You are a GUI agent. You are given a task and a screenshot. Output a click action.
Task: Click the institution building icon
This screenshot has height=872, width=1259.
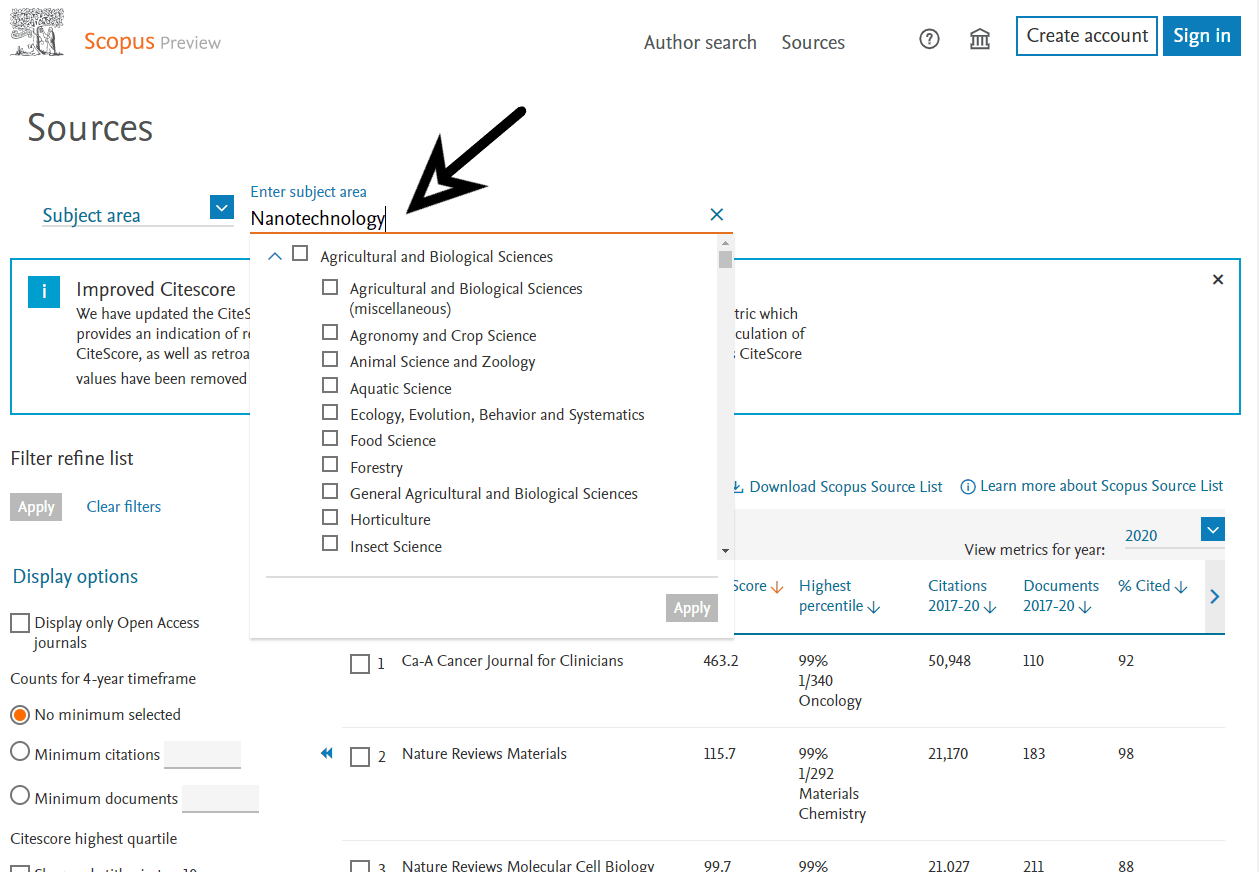coord(980,40)
